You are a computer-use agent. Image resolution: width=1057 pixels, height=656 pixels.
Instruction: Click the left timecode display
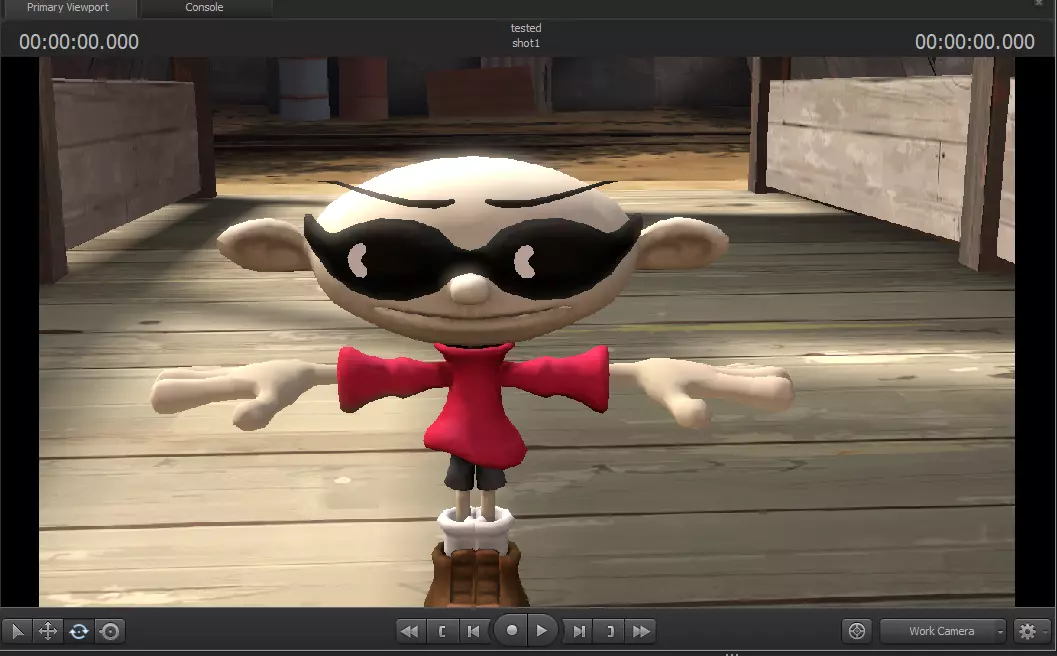point(79,42)
